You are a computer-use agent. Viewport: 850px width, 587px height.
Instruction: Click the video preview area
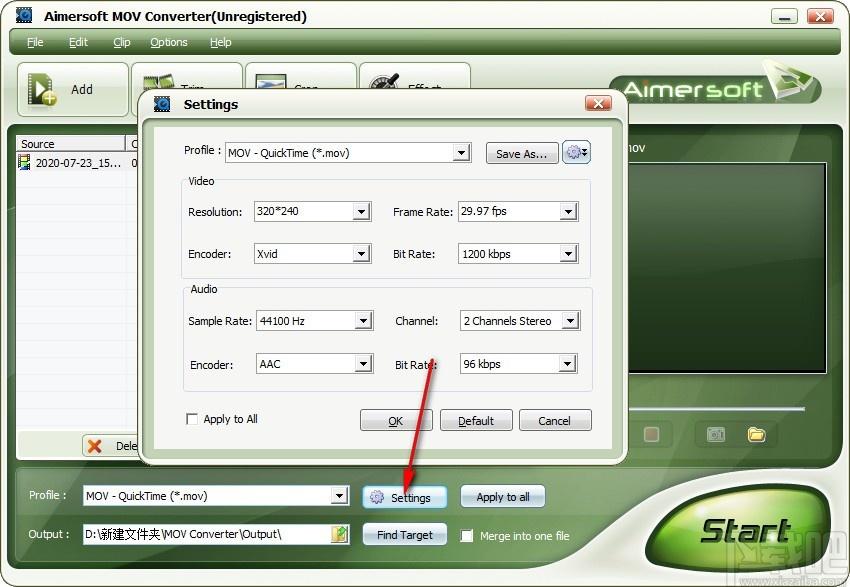click(x=727, y=268)
